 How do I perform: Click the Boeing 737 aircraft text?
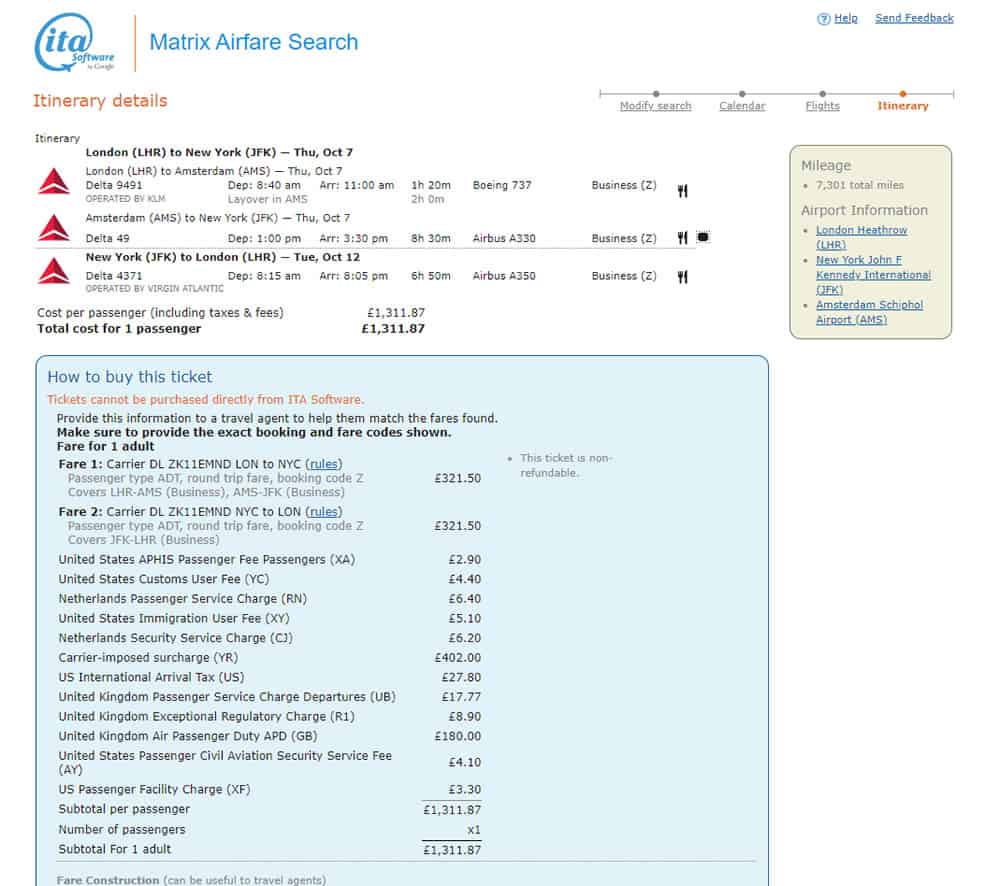[502, 185]
